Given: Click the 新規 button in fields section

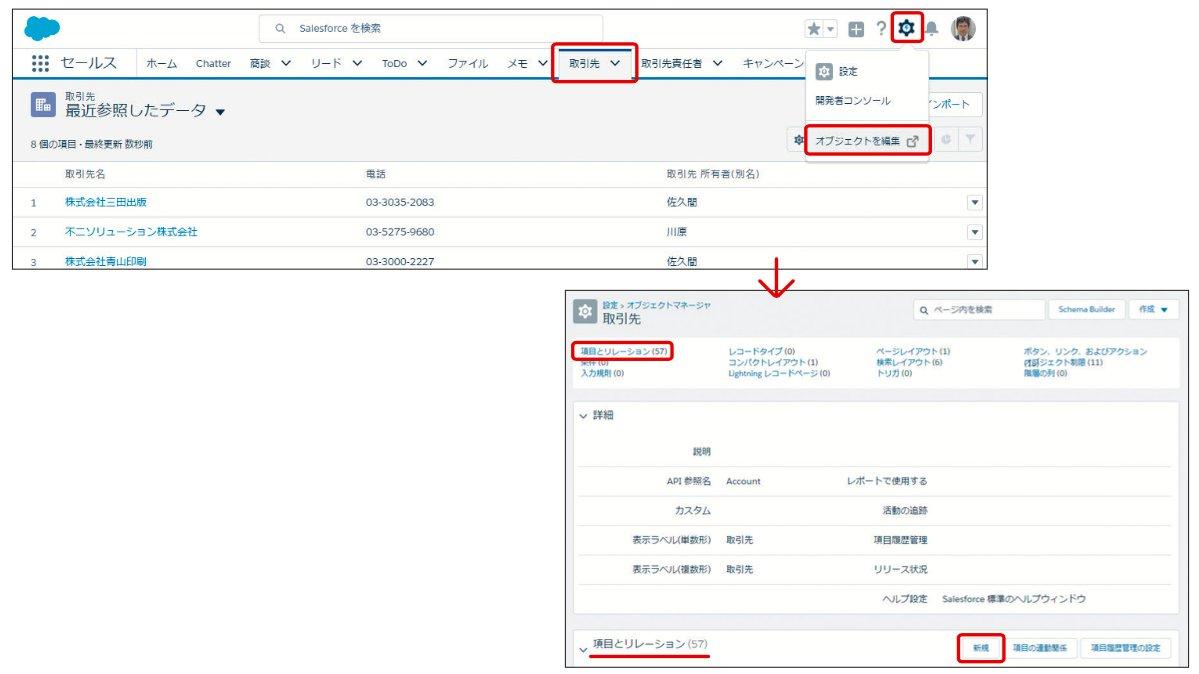Looking at the screenshot, I should [980, 648].
